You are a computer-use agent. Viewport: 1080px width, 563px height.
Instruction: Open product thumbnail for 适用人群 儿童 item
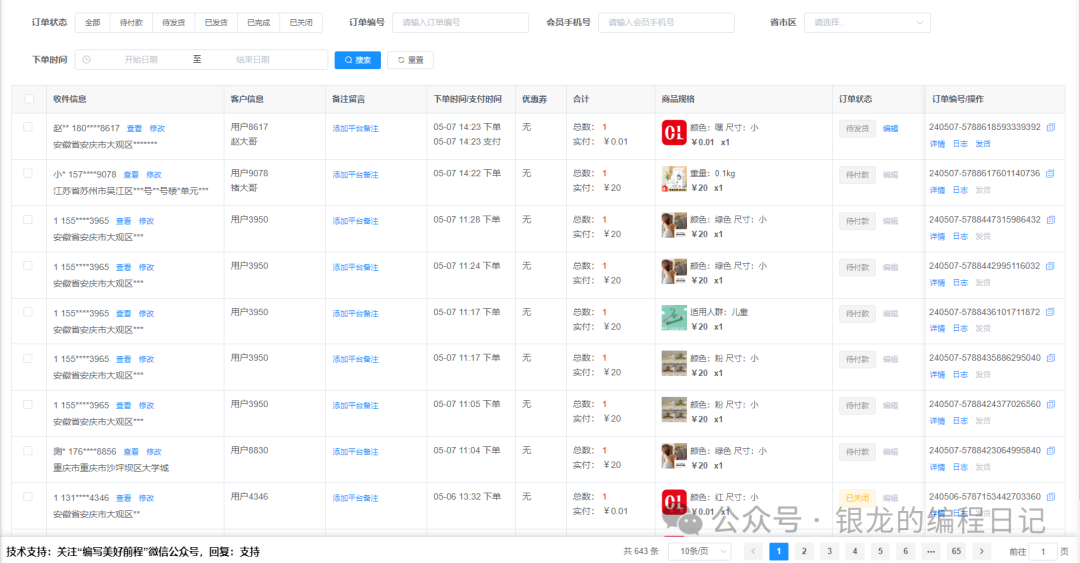tap(674, 318)
